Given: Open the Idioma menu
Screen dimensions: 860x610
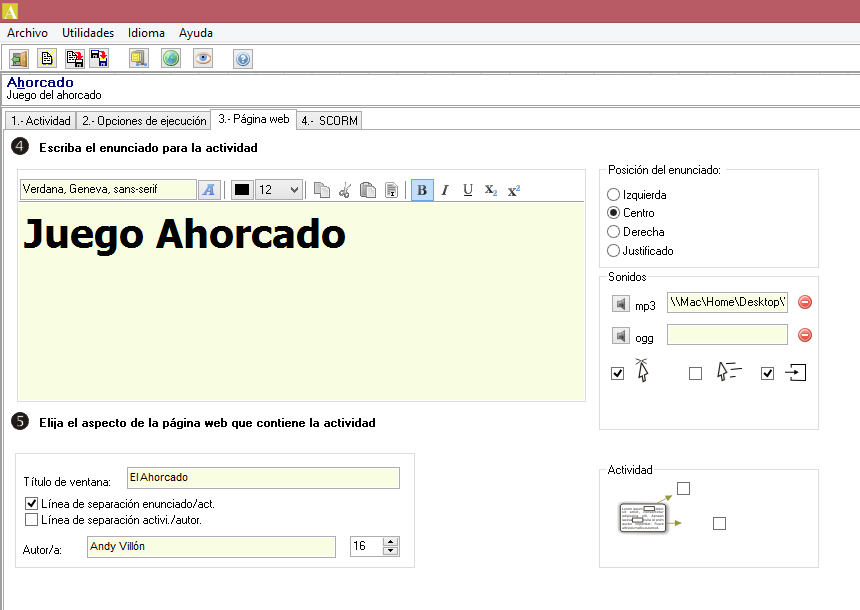Looking at the screenshot, I should (146, 33).
